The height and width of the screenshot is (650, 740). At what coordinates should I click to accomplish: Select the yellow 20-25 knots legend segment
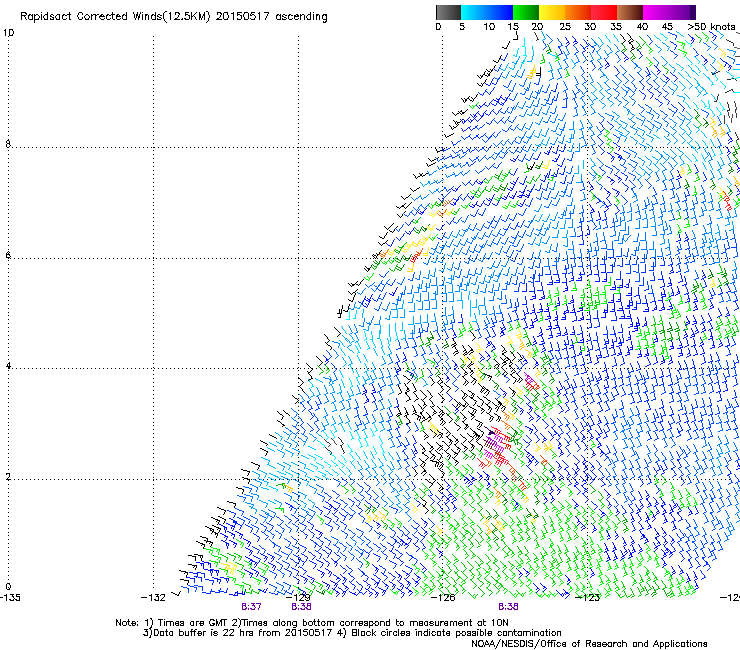pos(552,12)
